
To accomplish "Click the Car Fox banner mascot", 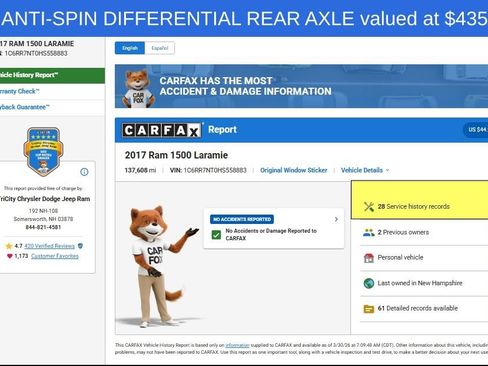I will (x=138, y=89).
